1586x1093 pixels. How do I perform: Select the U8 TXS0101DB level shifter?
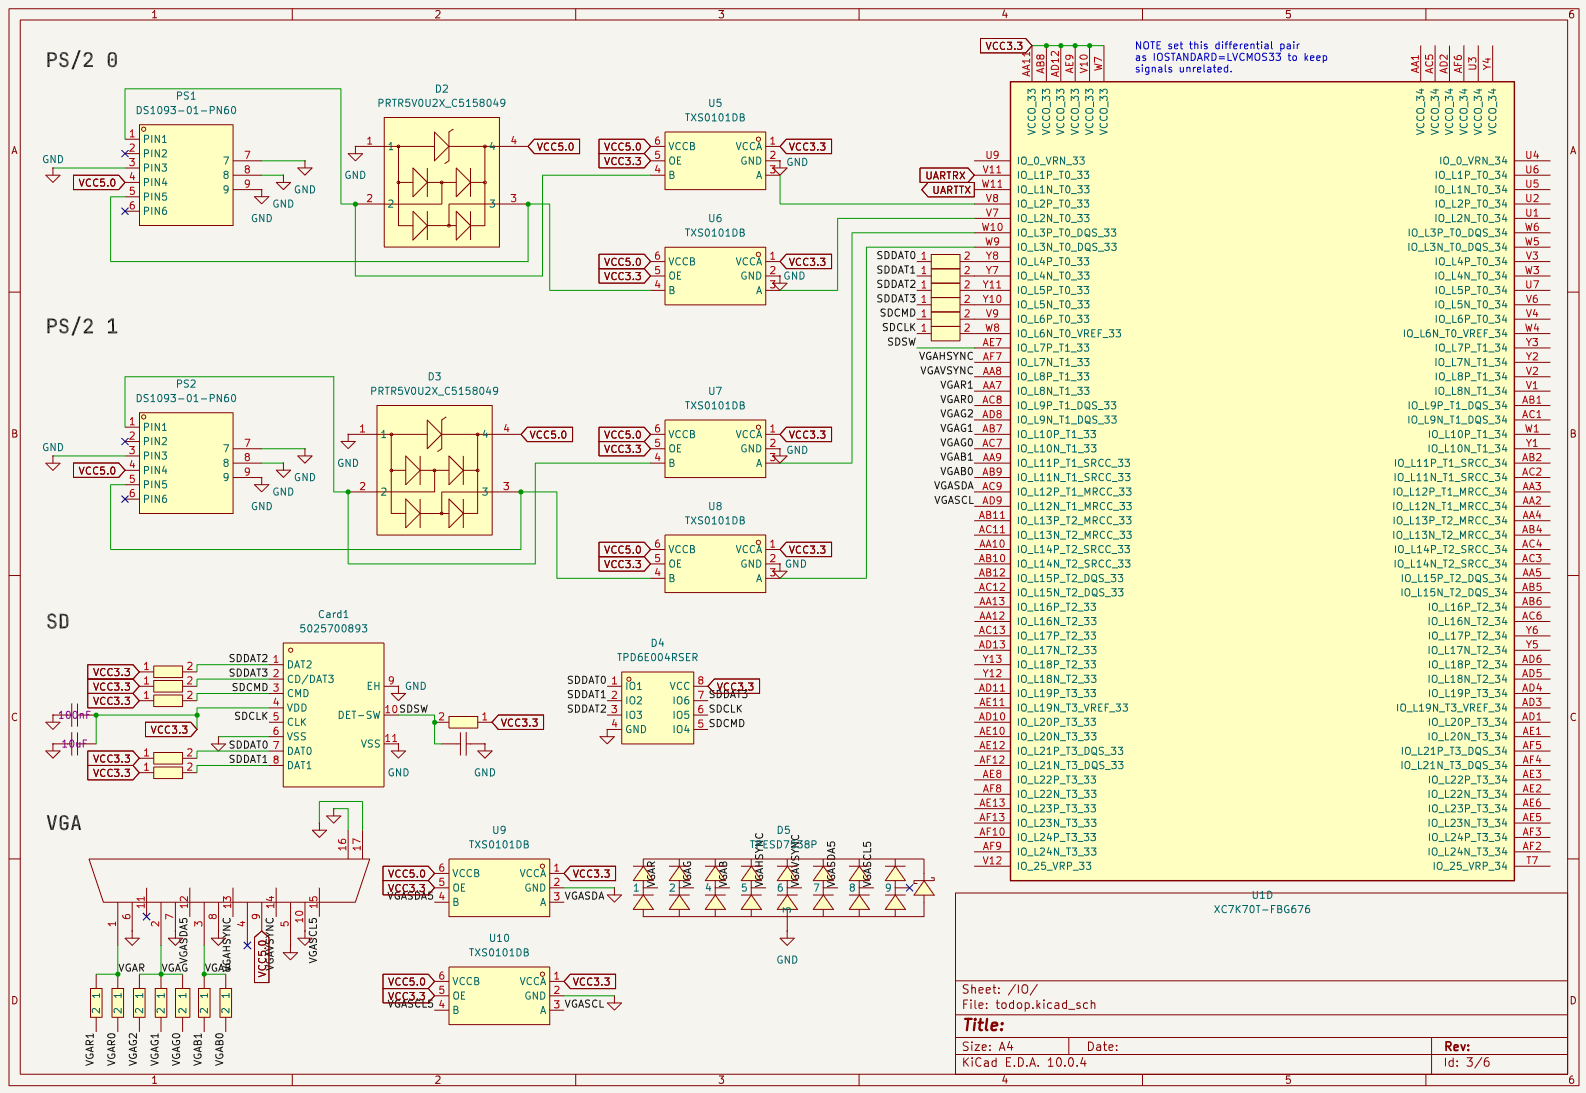[x=715, y=564]
